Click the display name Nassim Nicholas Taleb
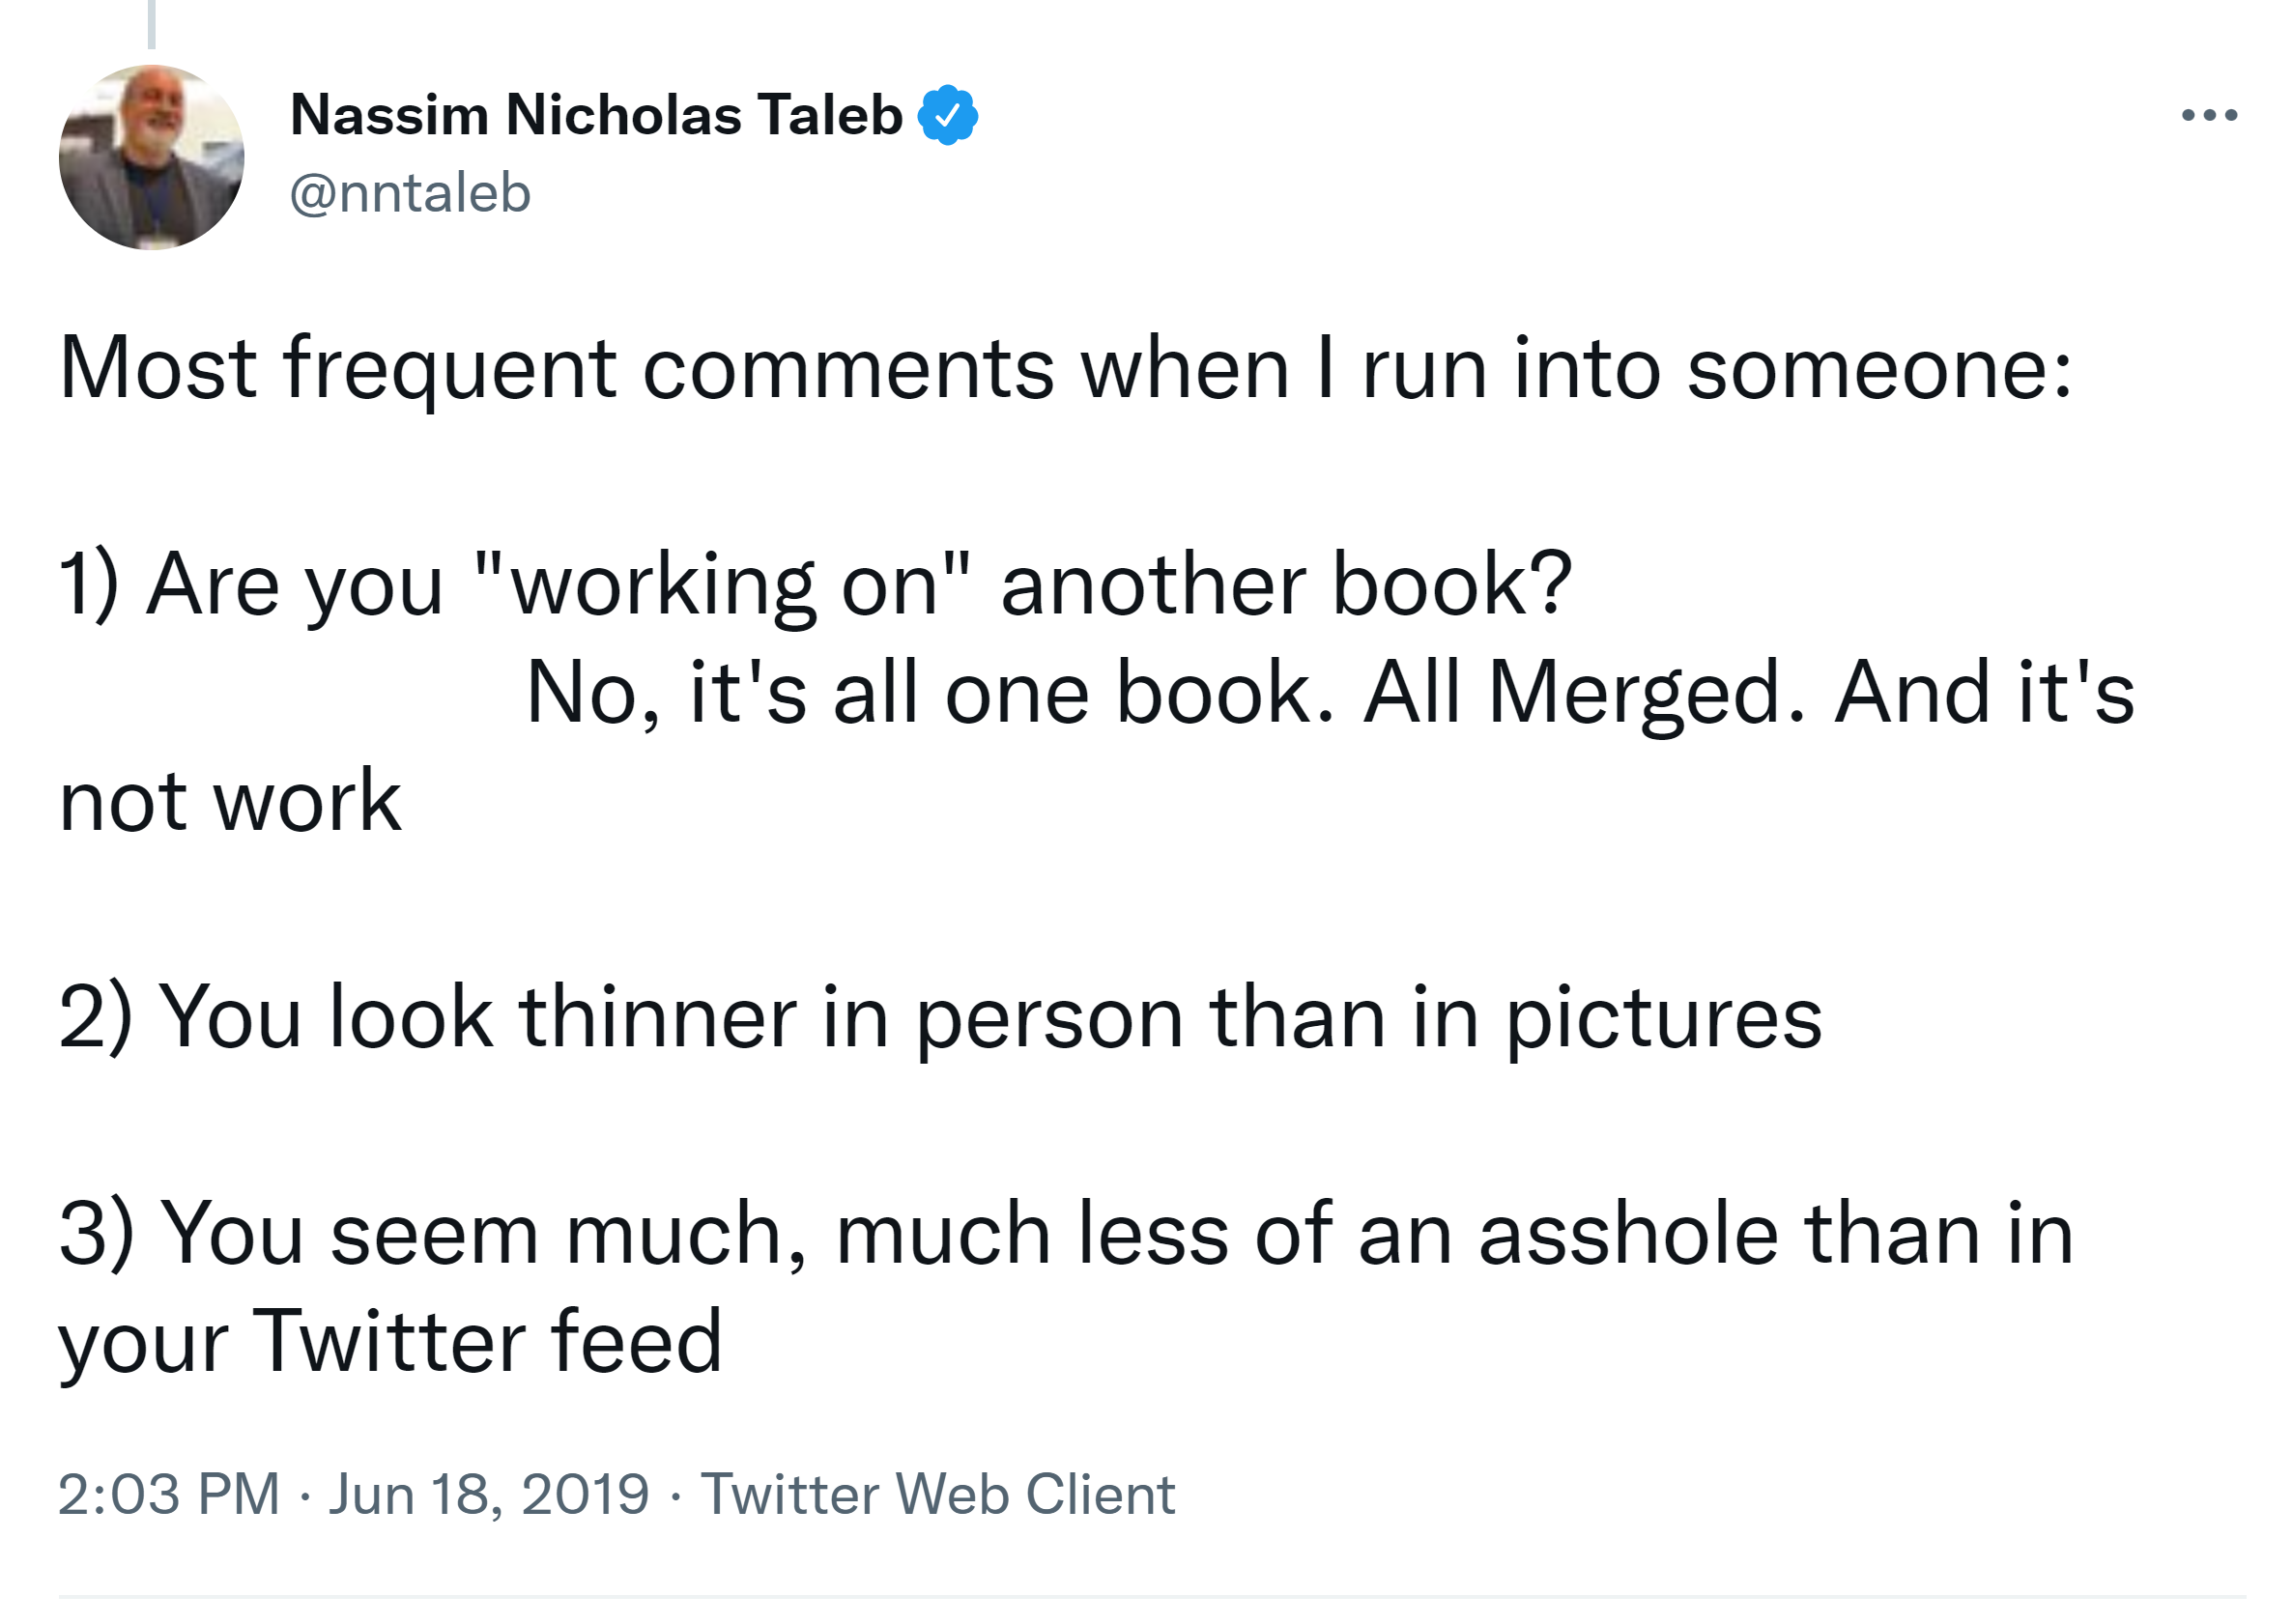2293x1624 pixels. point(596,115)
